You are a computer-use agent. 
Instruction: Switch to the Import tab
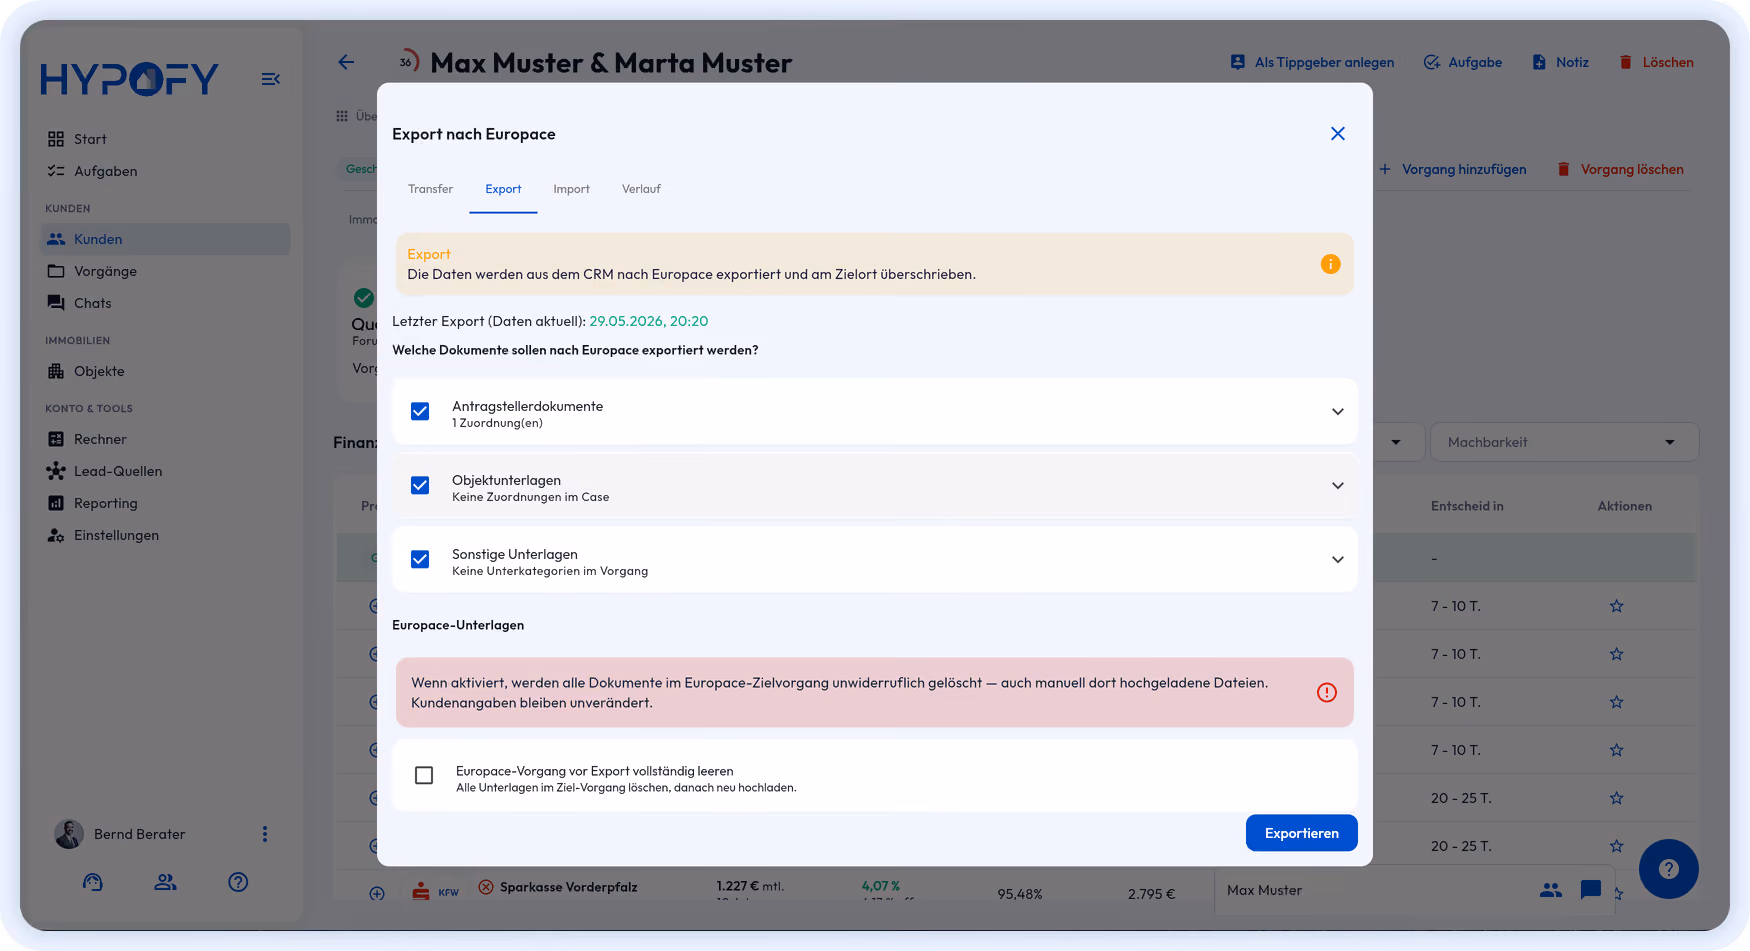[x=571, y=189]
